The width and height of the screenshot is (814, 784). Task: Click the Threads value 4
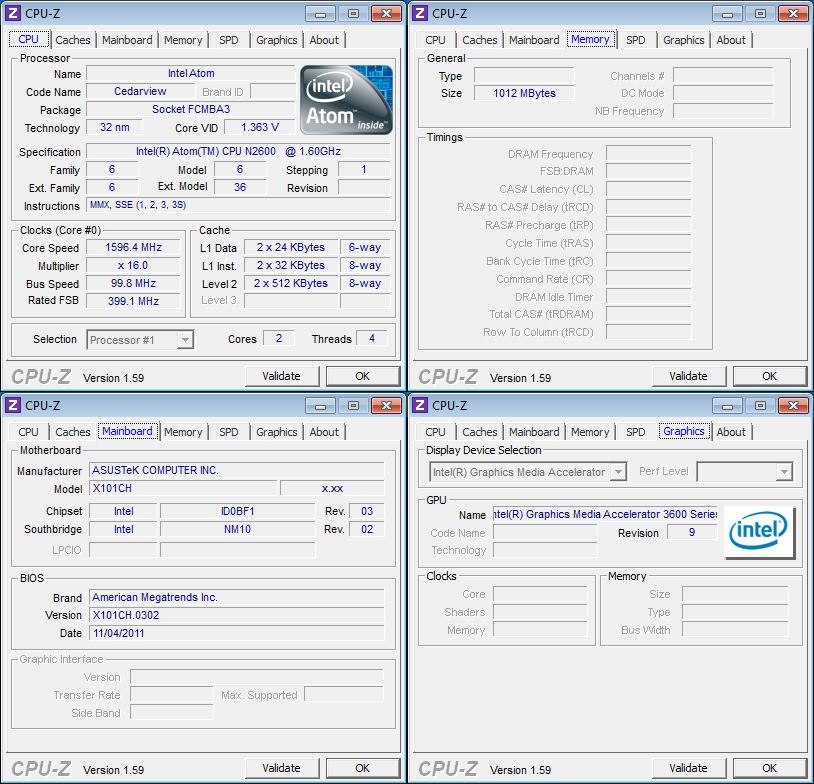click(372, 339)
